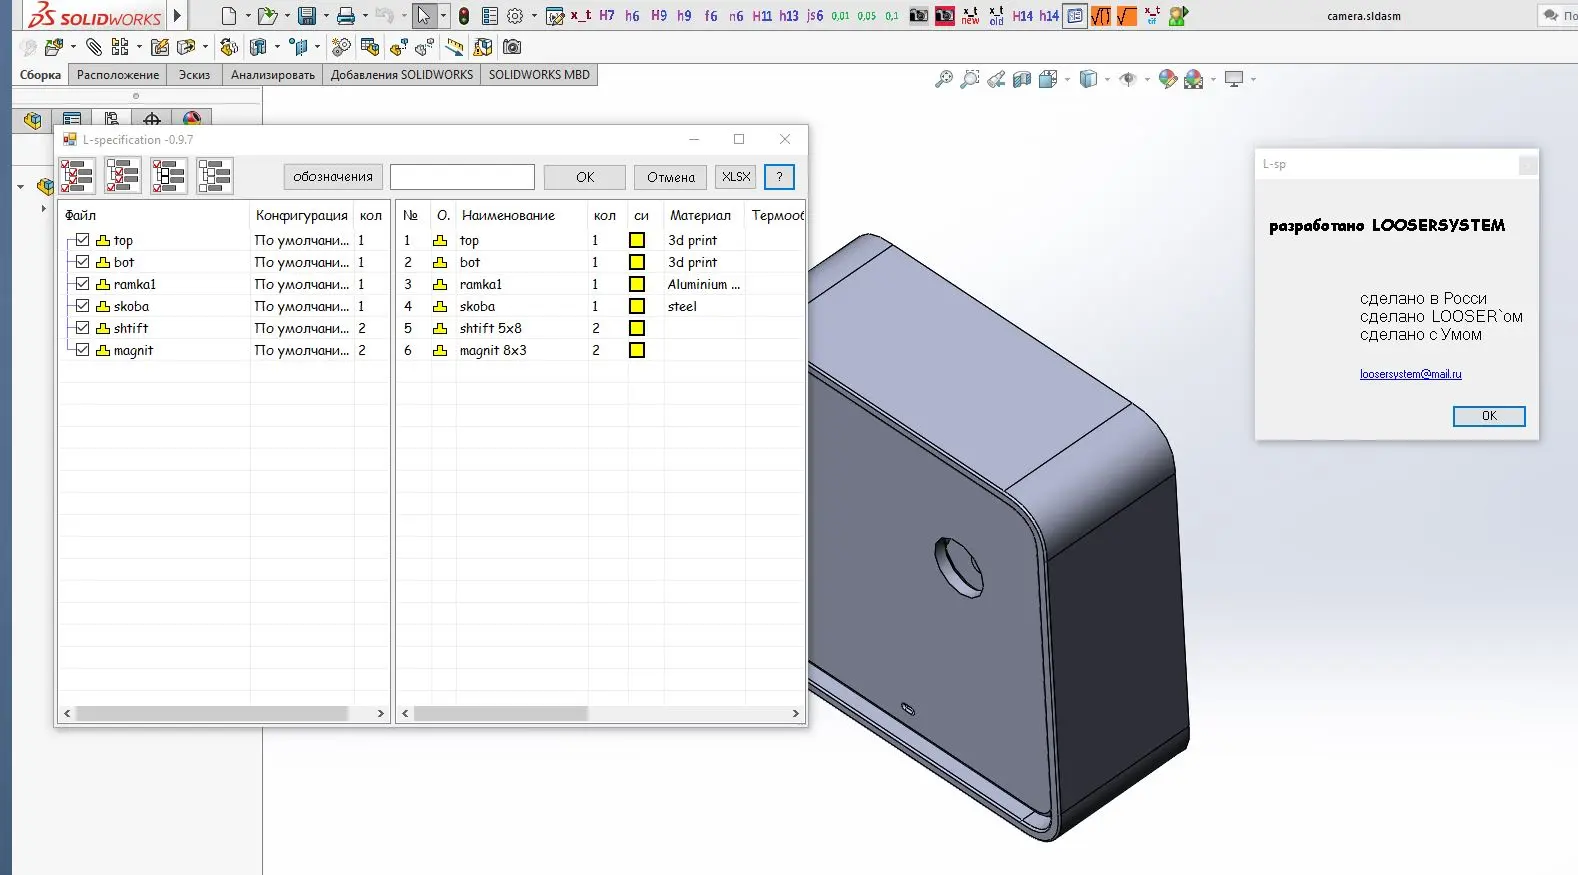
Task: Open the view settings monitor dropdown arrow
Action: 1253,79
